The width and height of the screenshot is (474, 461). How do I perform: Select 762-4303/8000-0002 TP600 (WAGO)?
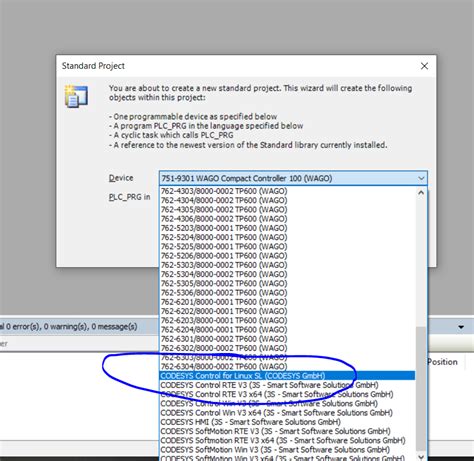(287, 191)
